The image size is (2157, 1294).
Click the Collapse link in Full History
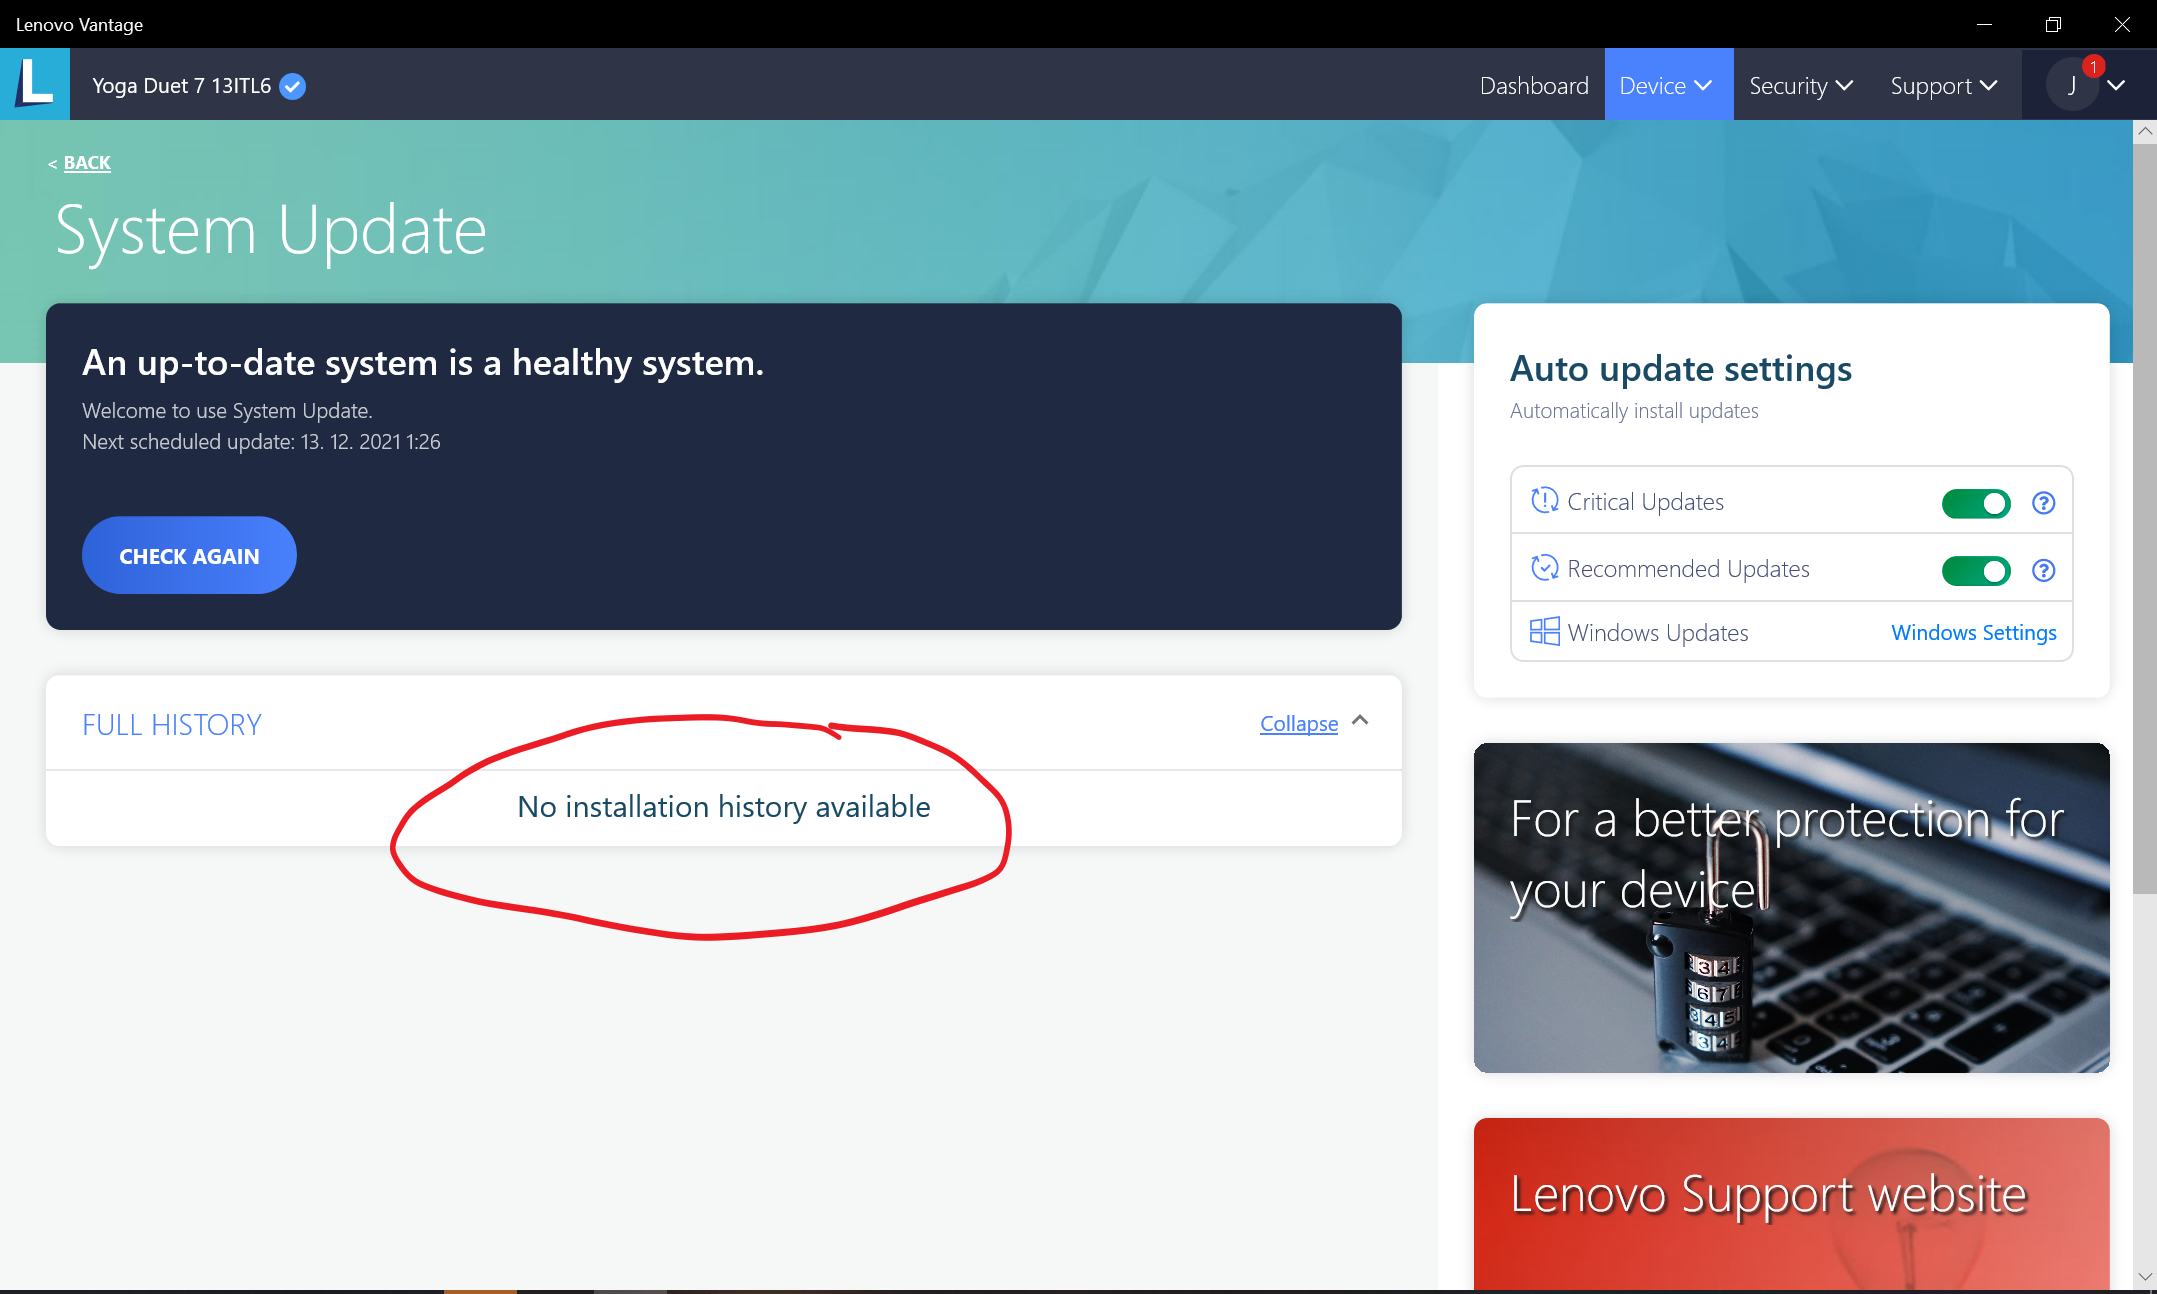(1298, 723)
